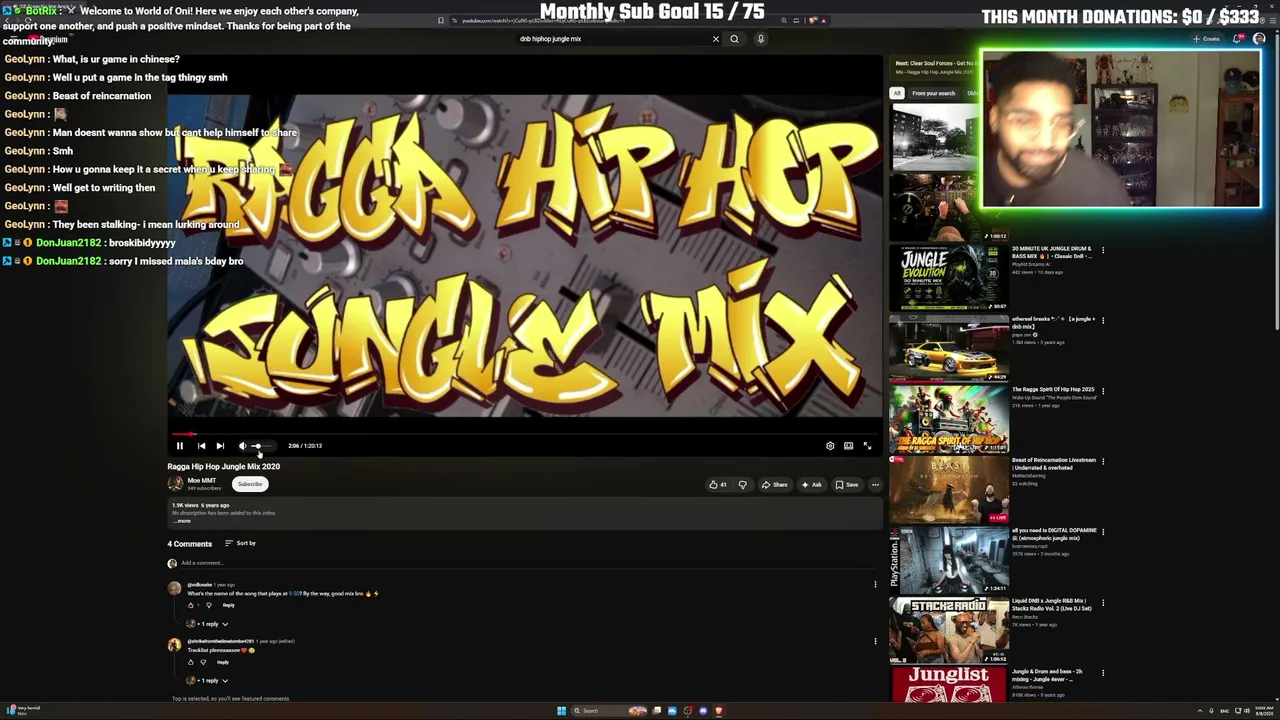Open the weather widget on the taskbar
This screenshot has height=720, width=1280.
coord(22,711)
